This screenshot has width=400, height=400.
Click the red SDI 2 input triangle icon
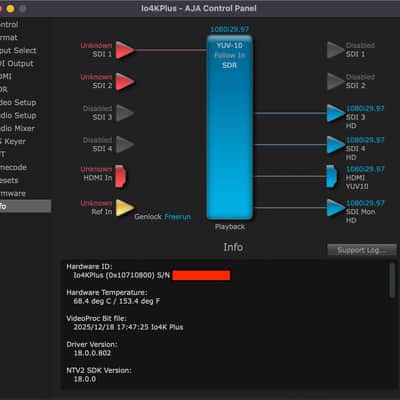pyautogui.click(x=125, y=82)
